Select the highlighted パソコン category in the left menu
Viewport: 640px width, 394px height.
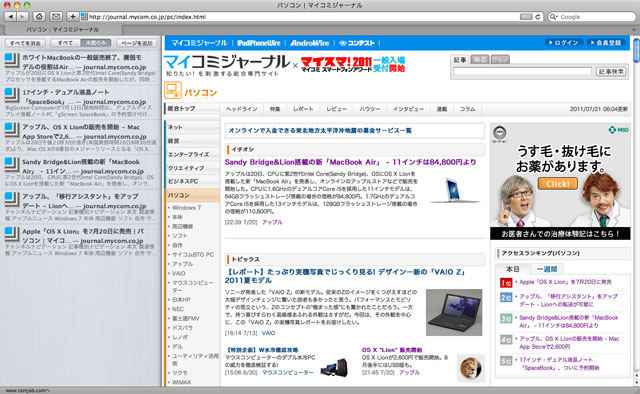(192, 195)
